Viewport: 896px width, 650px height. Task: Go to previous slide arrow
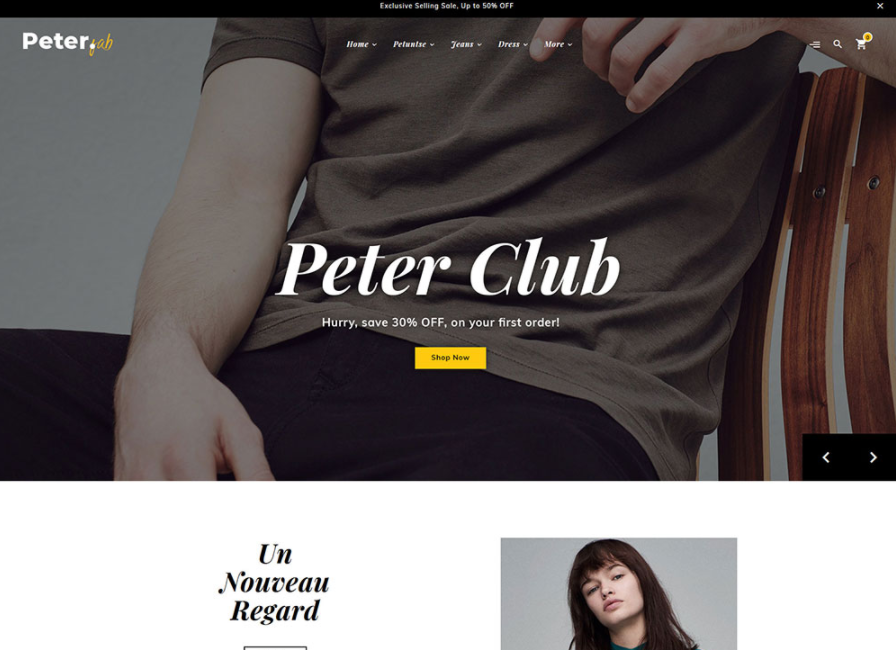point(826,458)
